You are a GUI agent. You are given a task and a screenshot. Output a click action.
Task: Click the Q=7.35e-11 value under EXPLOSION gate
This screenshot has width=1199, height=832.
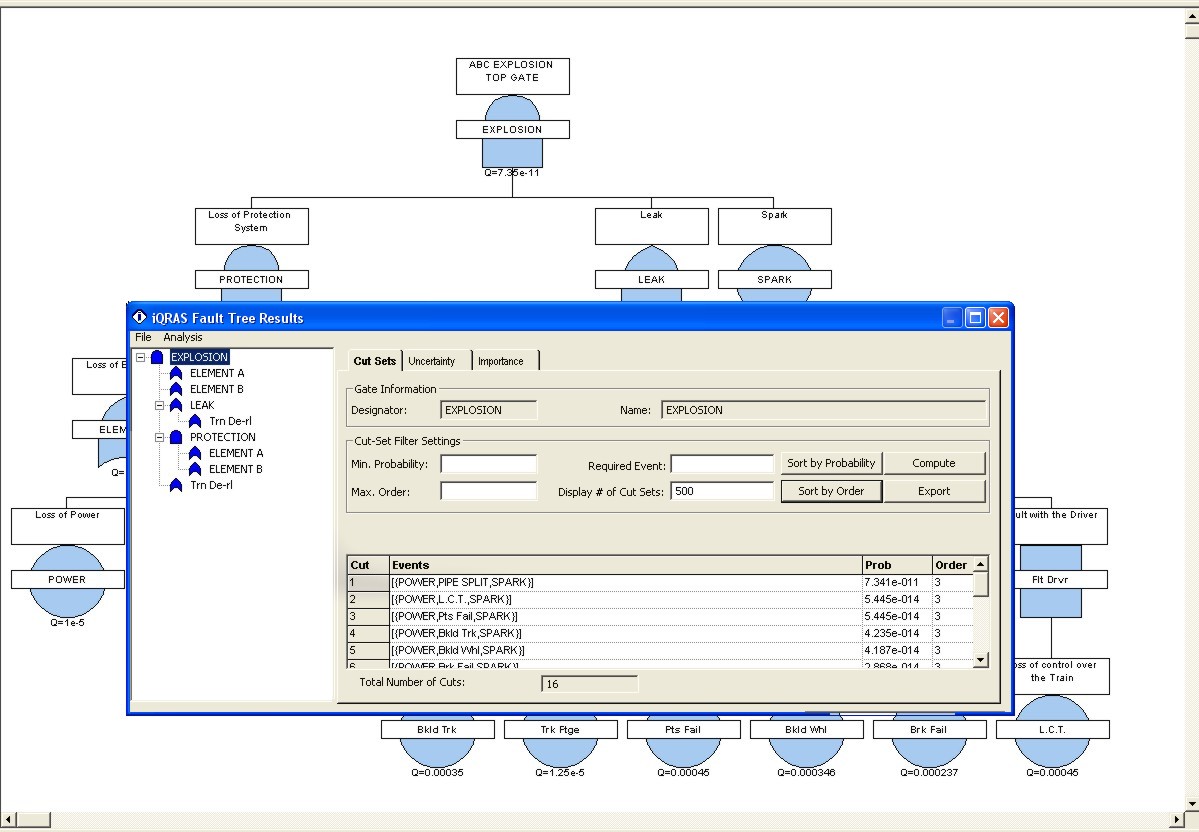click(x=512, y=173)
